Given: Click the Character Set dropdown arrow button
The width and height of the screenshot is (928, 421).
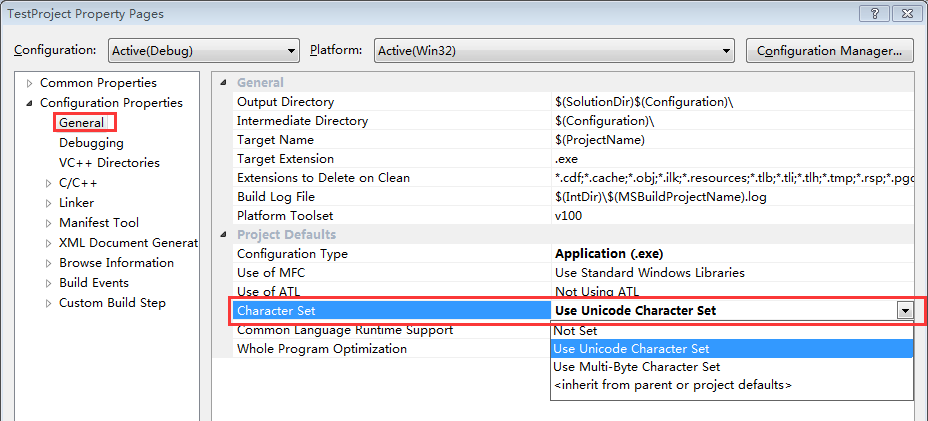Looking at the screenshot, I should (904, 311).
